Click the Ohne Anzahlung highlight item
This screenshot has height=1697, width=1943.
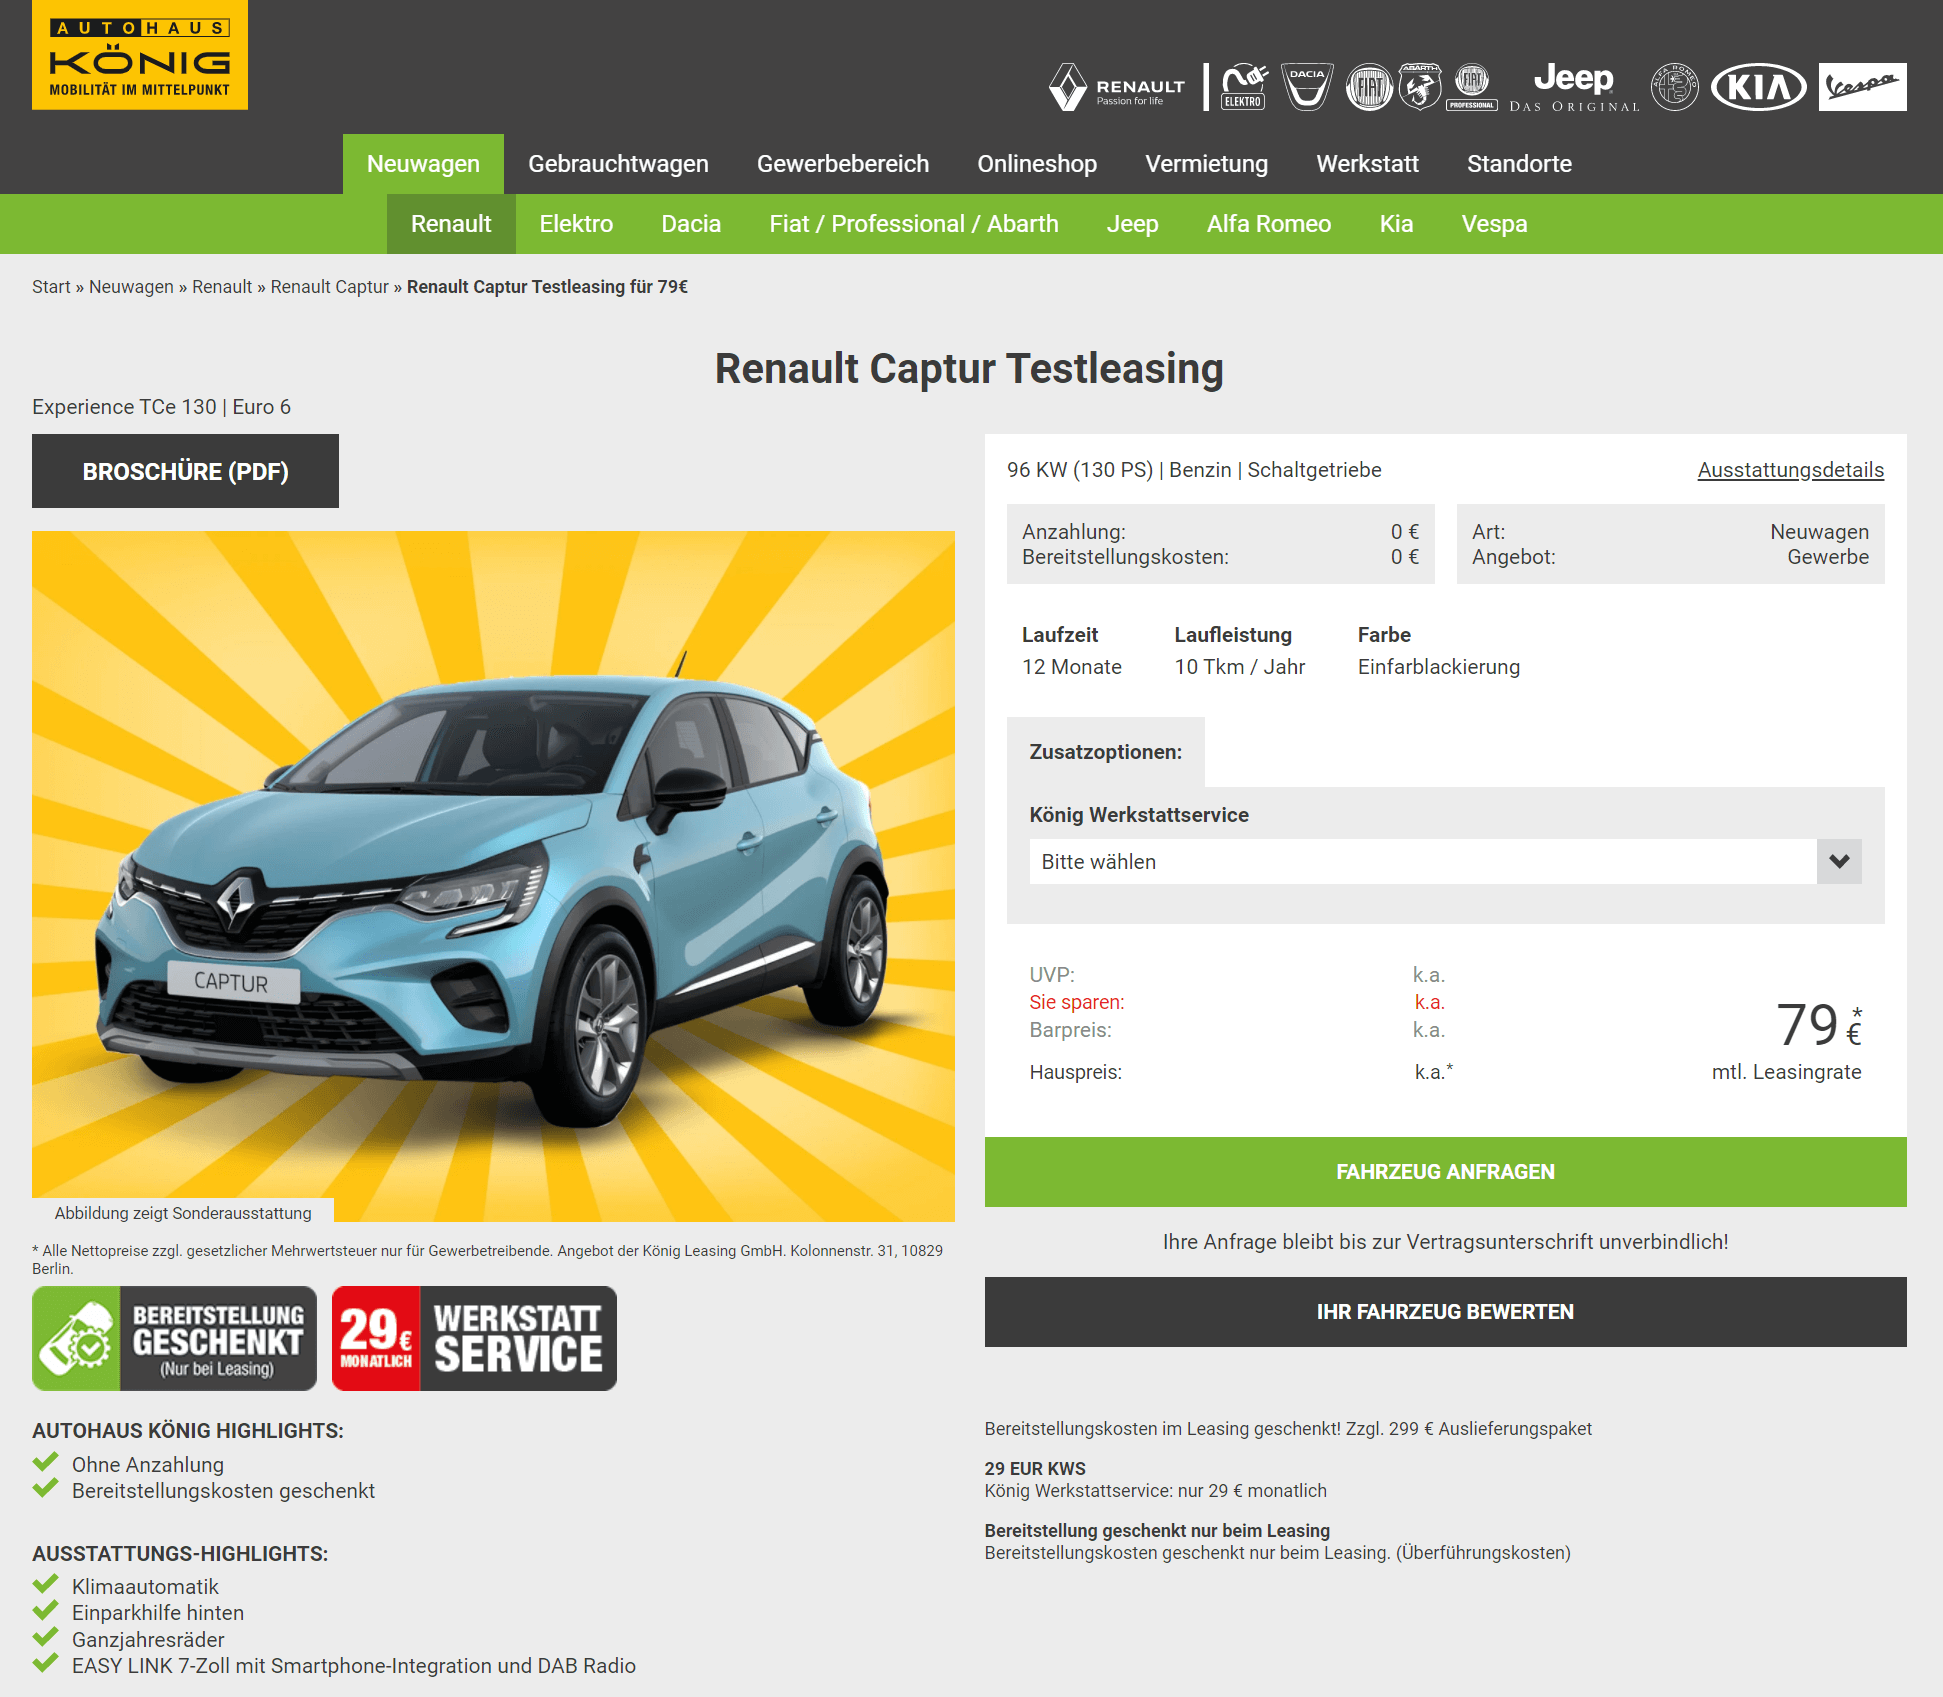(x=148, y=1465)
